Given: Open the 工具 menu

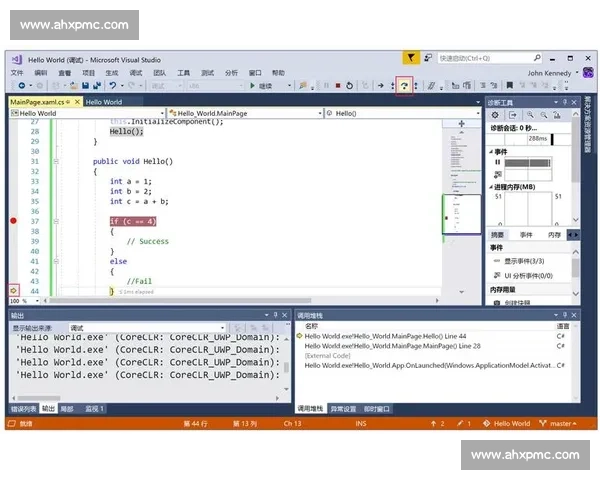Looking at the screenshot, I should click(183, 73).
